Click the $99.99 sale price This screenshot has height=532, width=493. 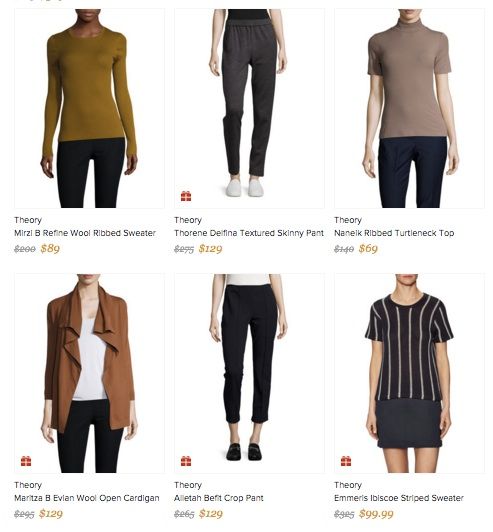(x=376, y=514)
